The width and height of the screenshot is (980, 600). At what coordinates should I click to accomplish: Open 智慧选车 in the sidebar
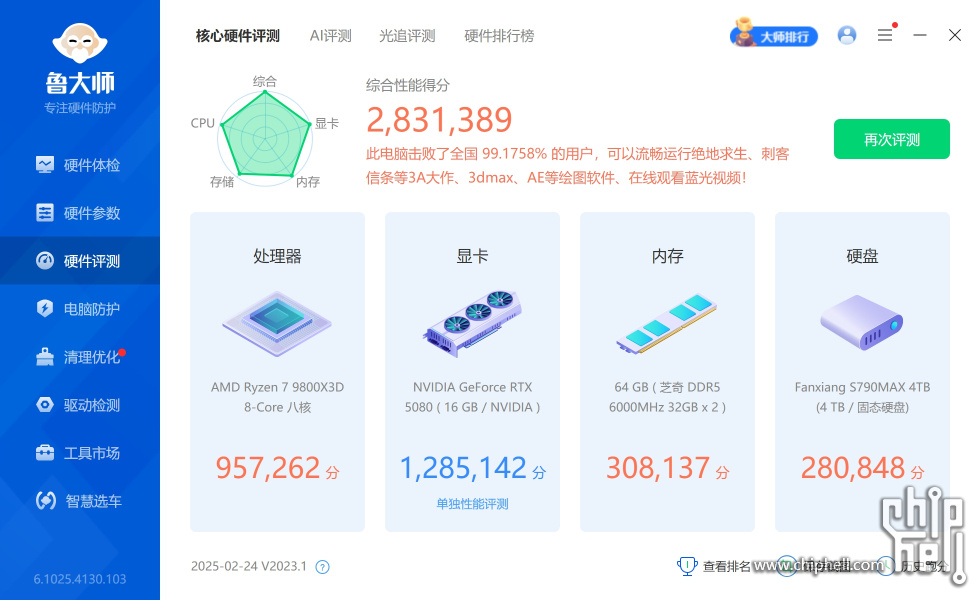[x=79, y=501]
